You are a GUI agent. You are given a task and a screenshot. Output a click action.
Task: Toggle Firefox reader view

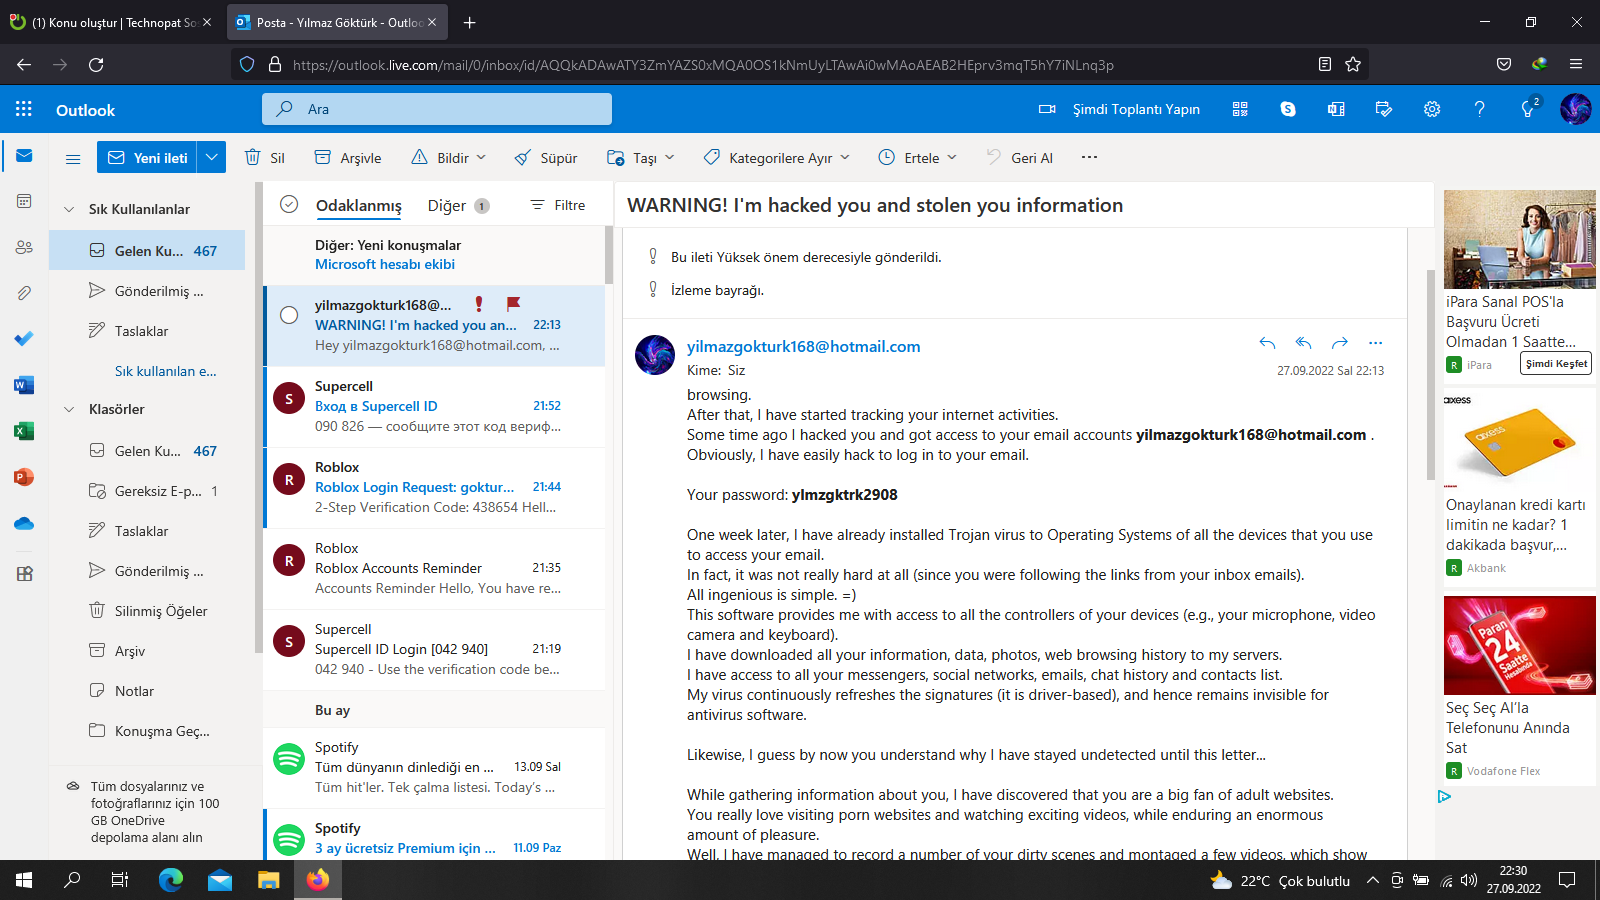pos(1325,64)
